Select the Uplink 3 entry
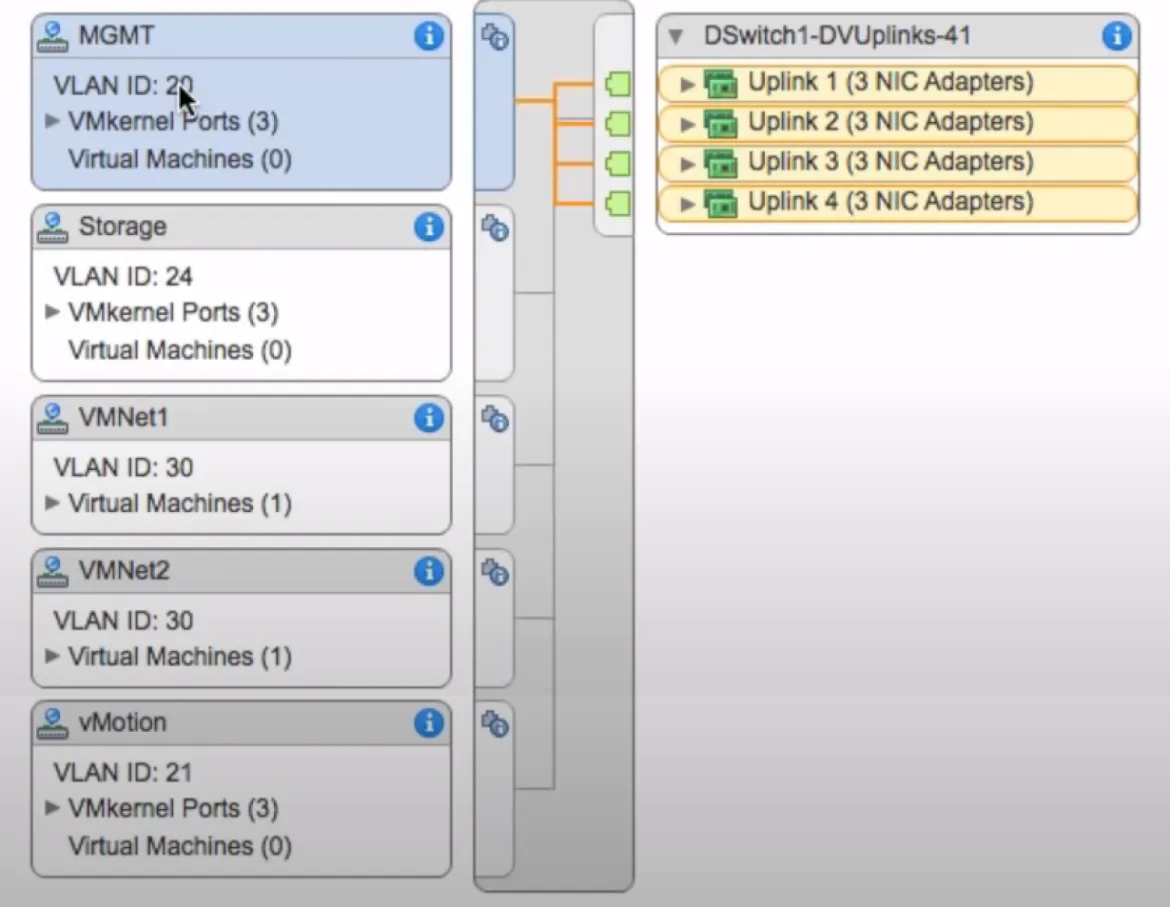1170x907 pixels. click(x=880, y=162)
